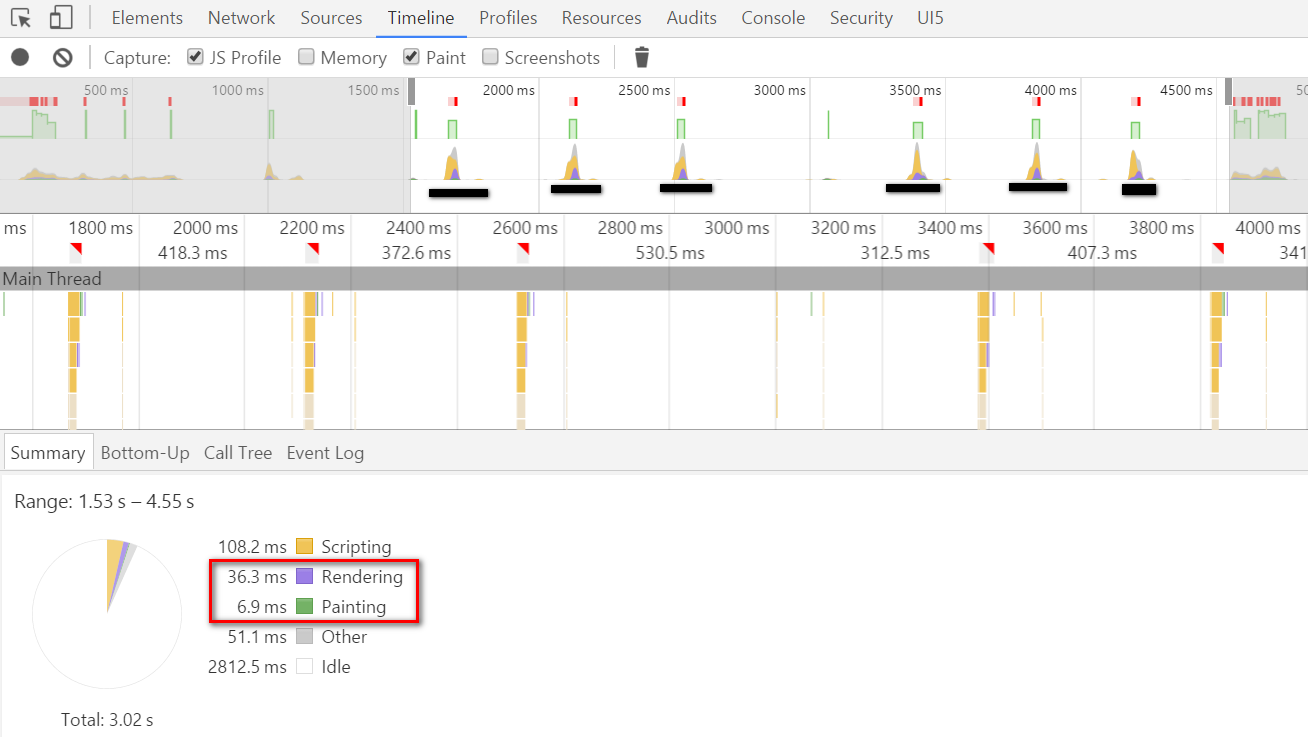The height and width of the screenshot is (737, 1308).
Task: Click the green Painting legend swatch
Action: coord(305,607)
